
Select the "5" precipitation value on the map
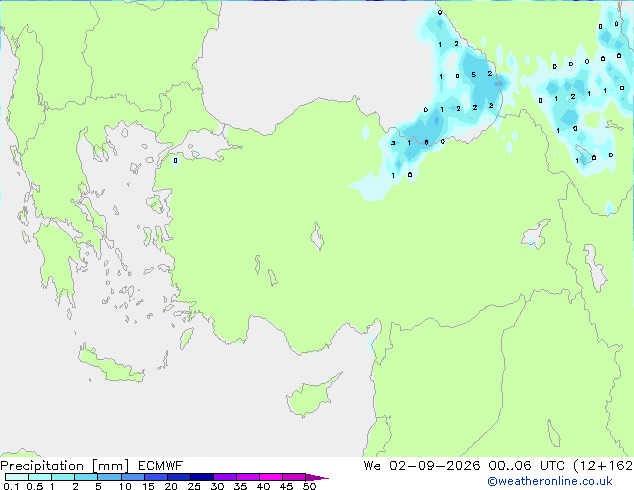(x=473, y=74)
